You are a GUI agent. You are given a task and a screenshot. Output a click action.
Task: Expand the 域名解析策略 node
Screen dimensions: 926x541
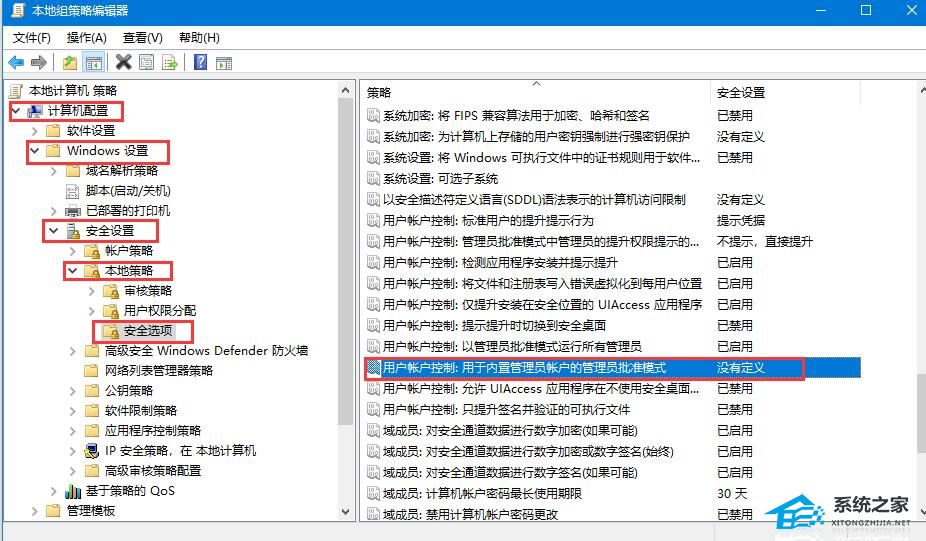(54, 171)
